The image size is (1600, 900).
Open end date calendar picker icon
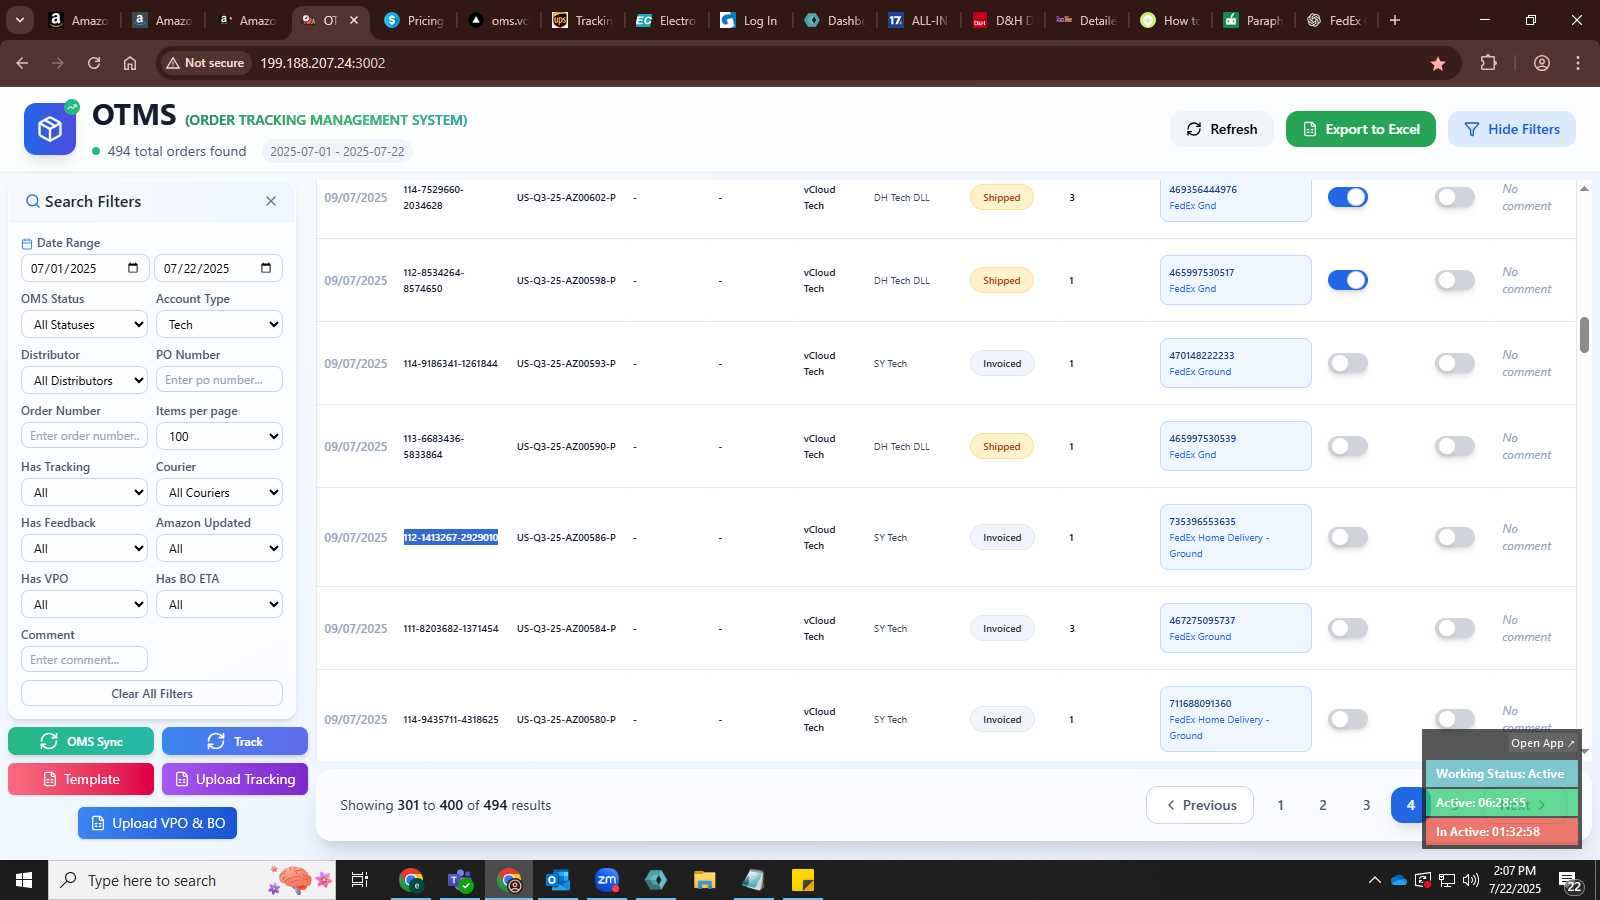[266, 268]
